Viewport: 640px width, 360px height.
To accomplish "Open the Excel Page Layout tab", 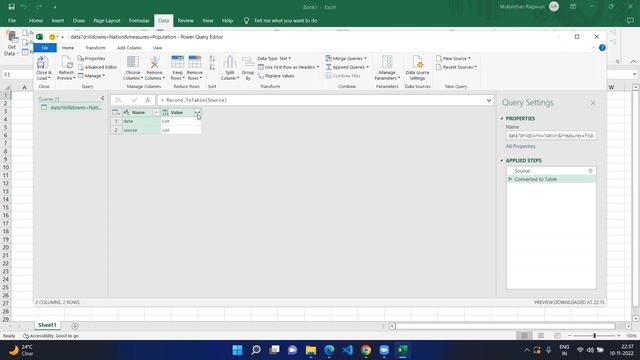I will [x=107, y=20].
